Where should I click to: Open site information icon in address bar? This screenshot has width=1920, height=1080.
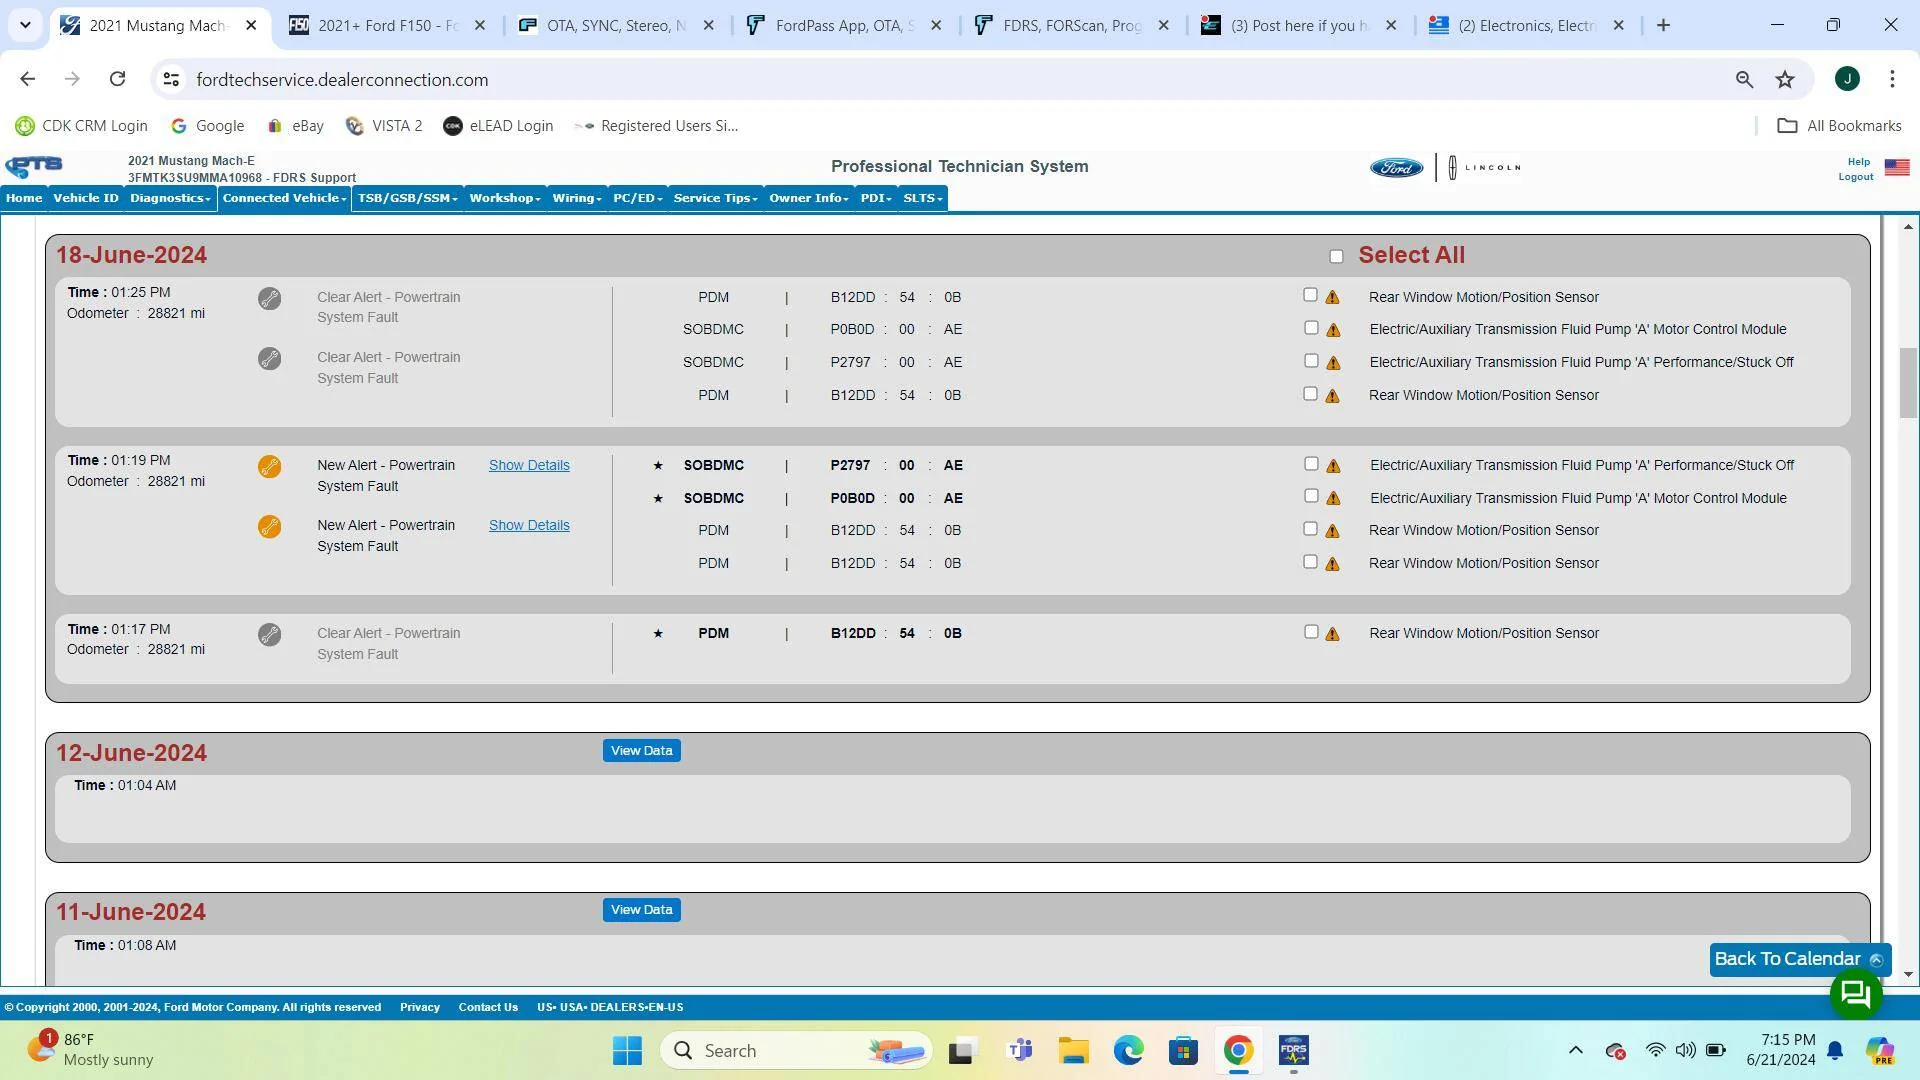pos(171,79)
